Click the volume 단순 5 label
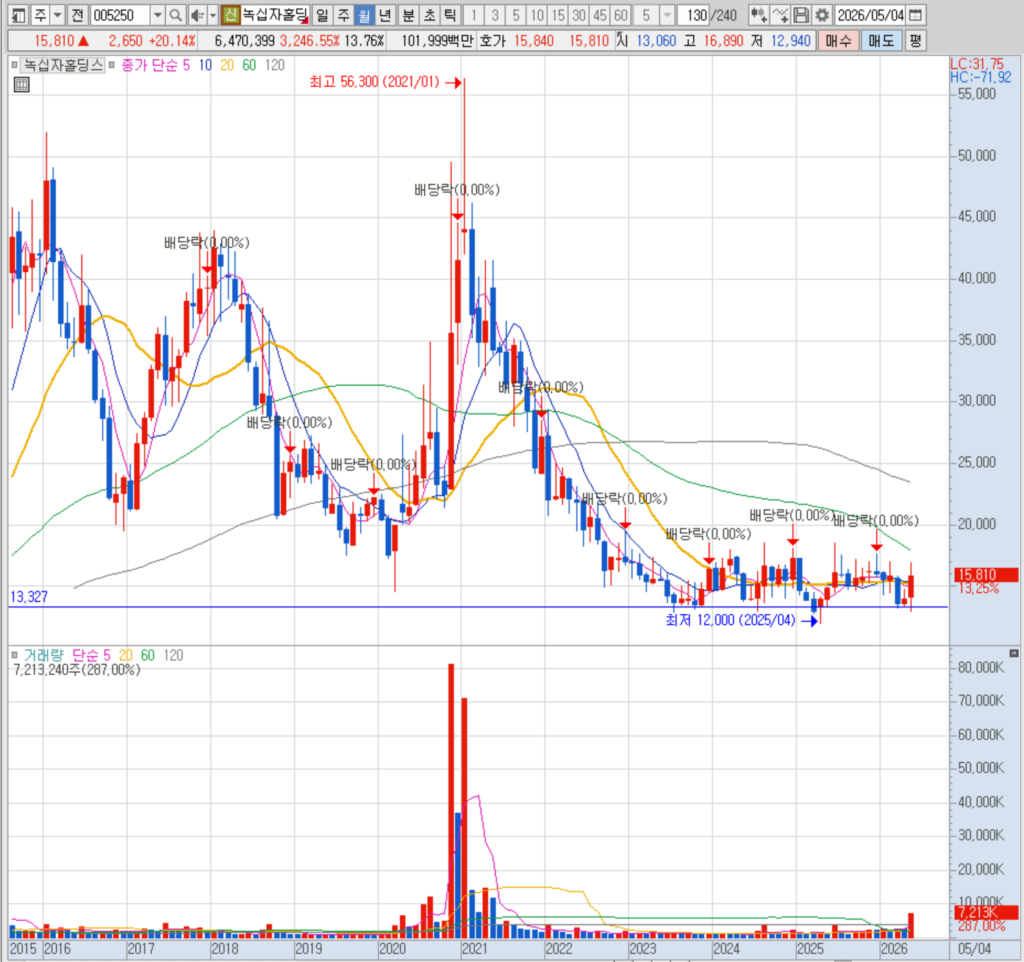This screenshot has width=1024, height=962. (91, 655)
